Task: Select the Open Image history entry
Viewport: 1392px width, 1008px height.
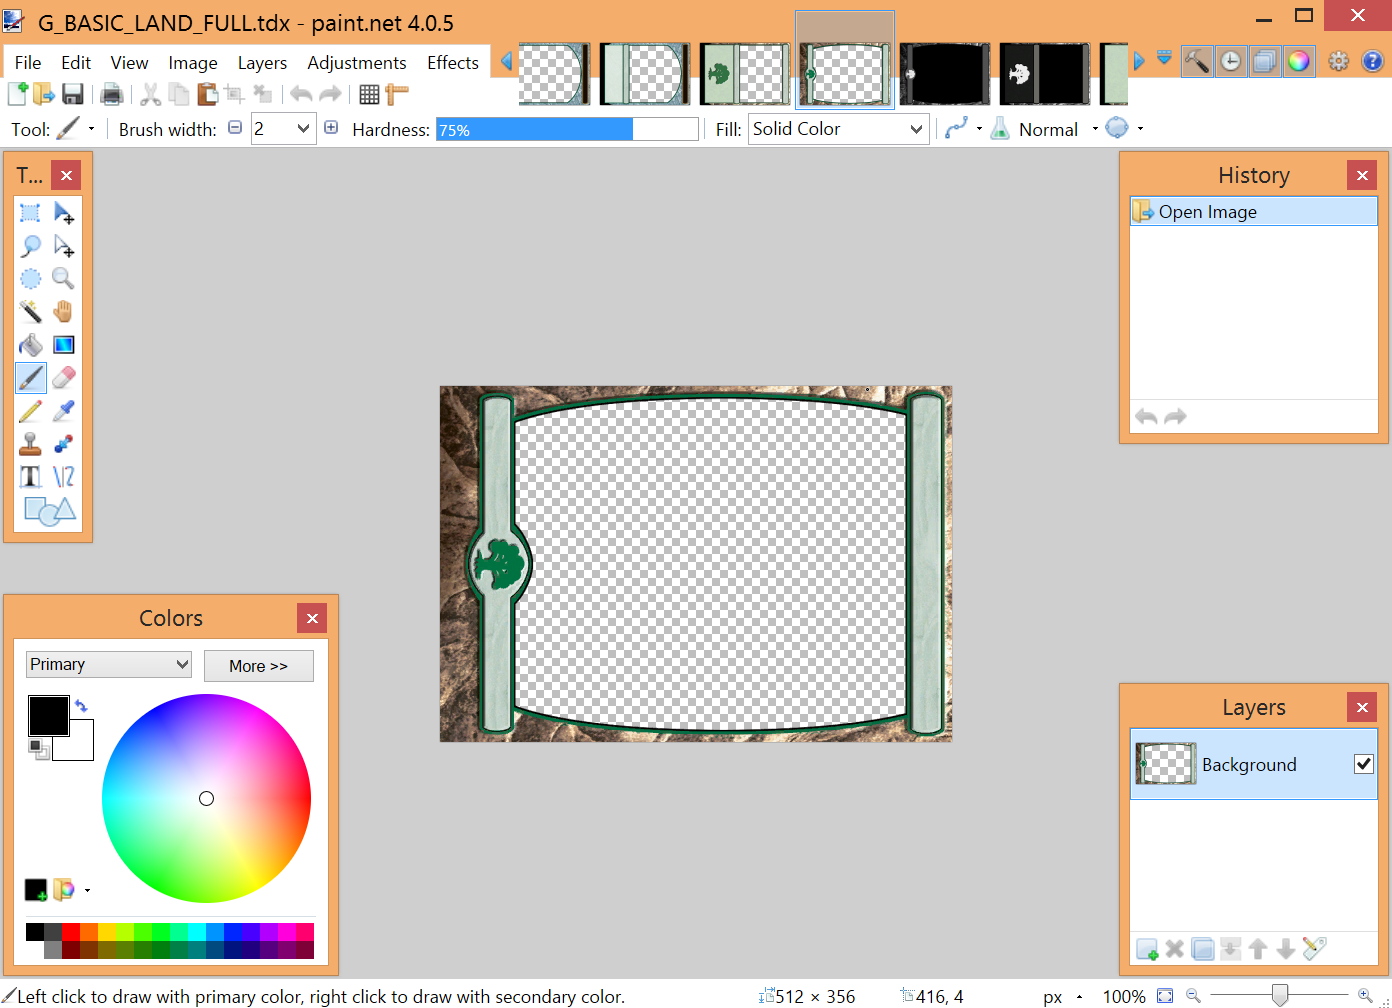Action: [1253, 211]
